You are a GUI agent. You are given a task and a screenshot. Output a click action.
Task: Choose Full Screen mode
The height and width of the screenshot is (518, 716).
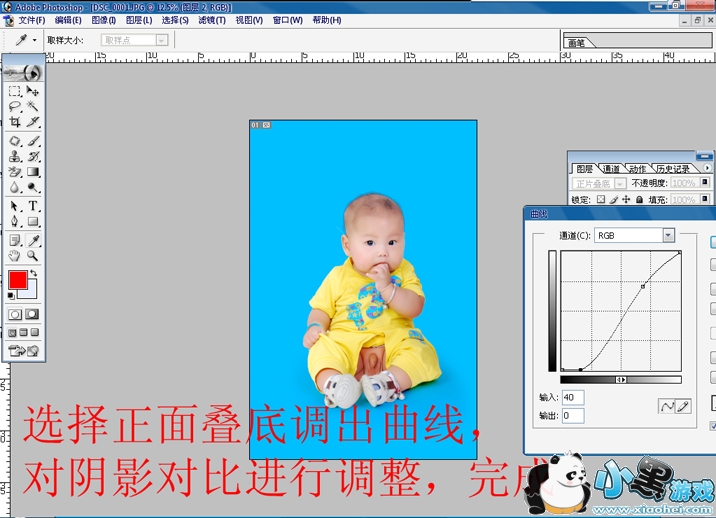(x=35, y=333)
